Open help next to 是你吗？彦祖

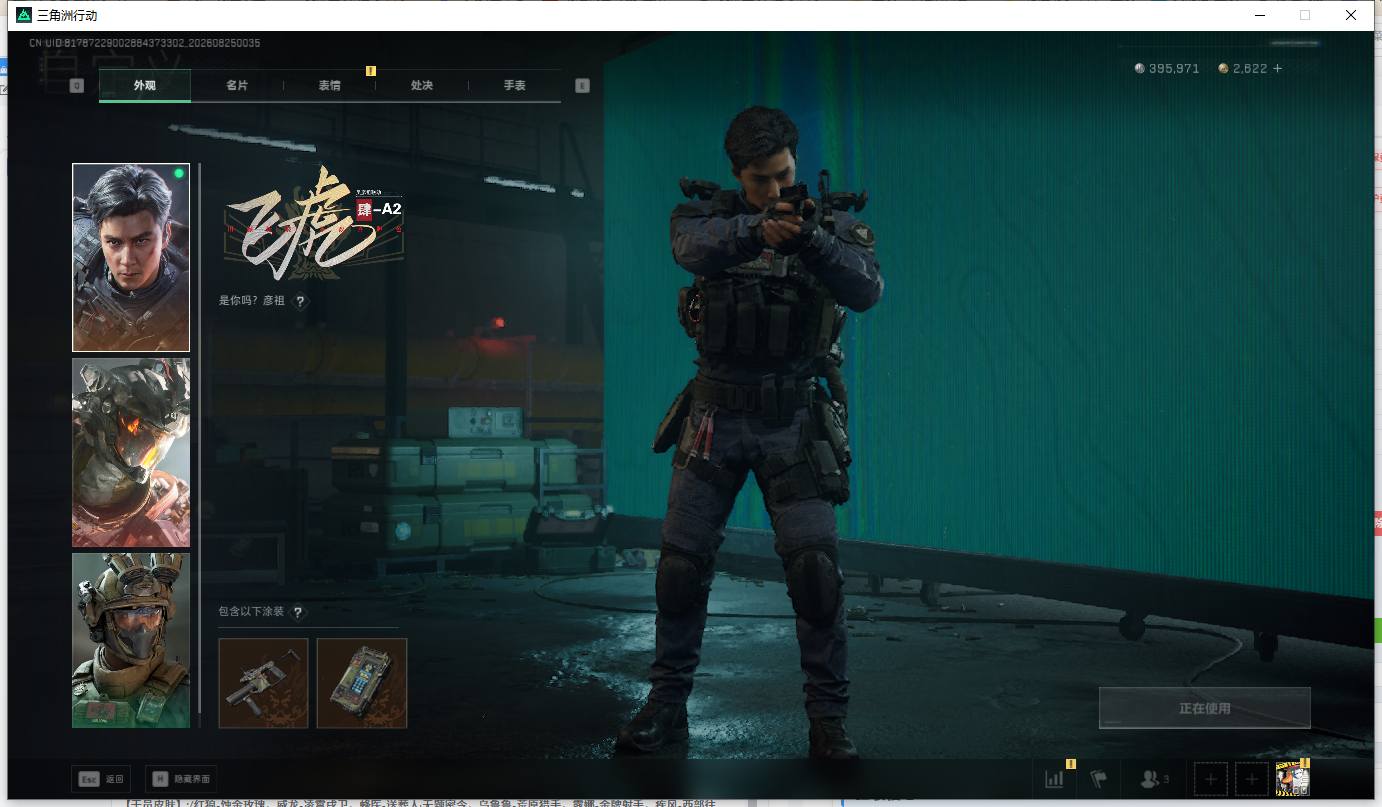pyautogui.click(x=300, y=301)
